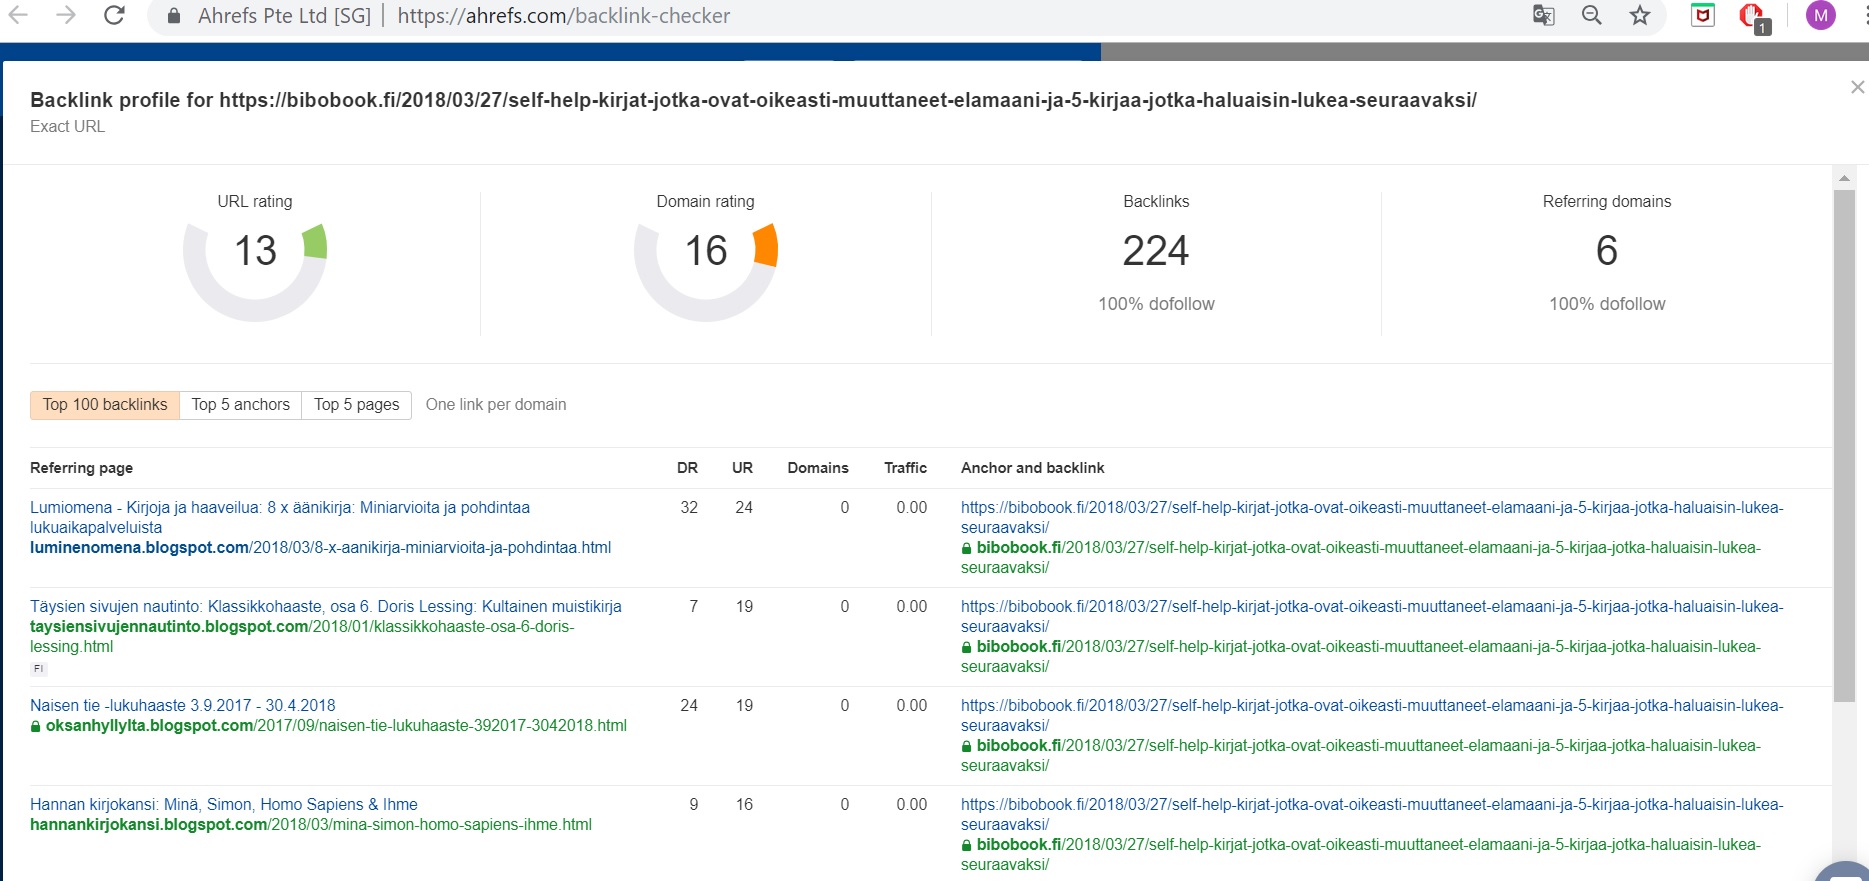
Task: Close the backlink profile dialog
Action: pyautogui.click(x=1857, y=87)
